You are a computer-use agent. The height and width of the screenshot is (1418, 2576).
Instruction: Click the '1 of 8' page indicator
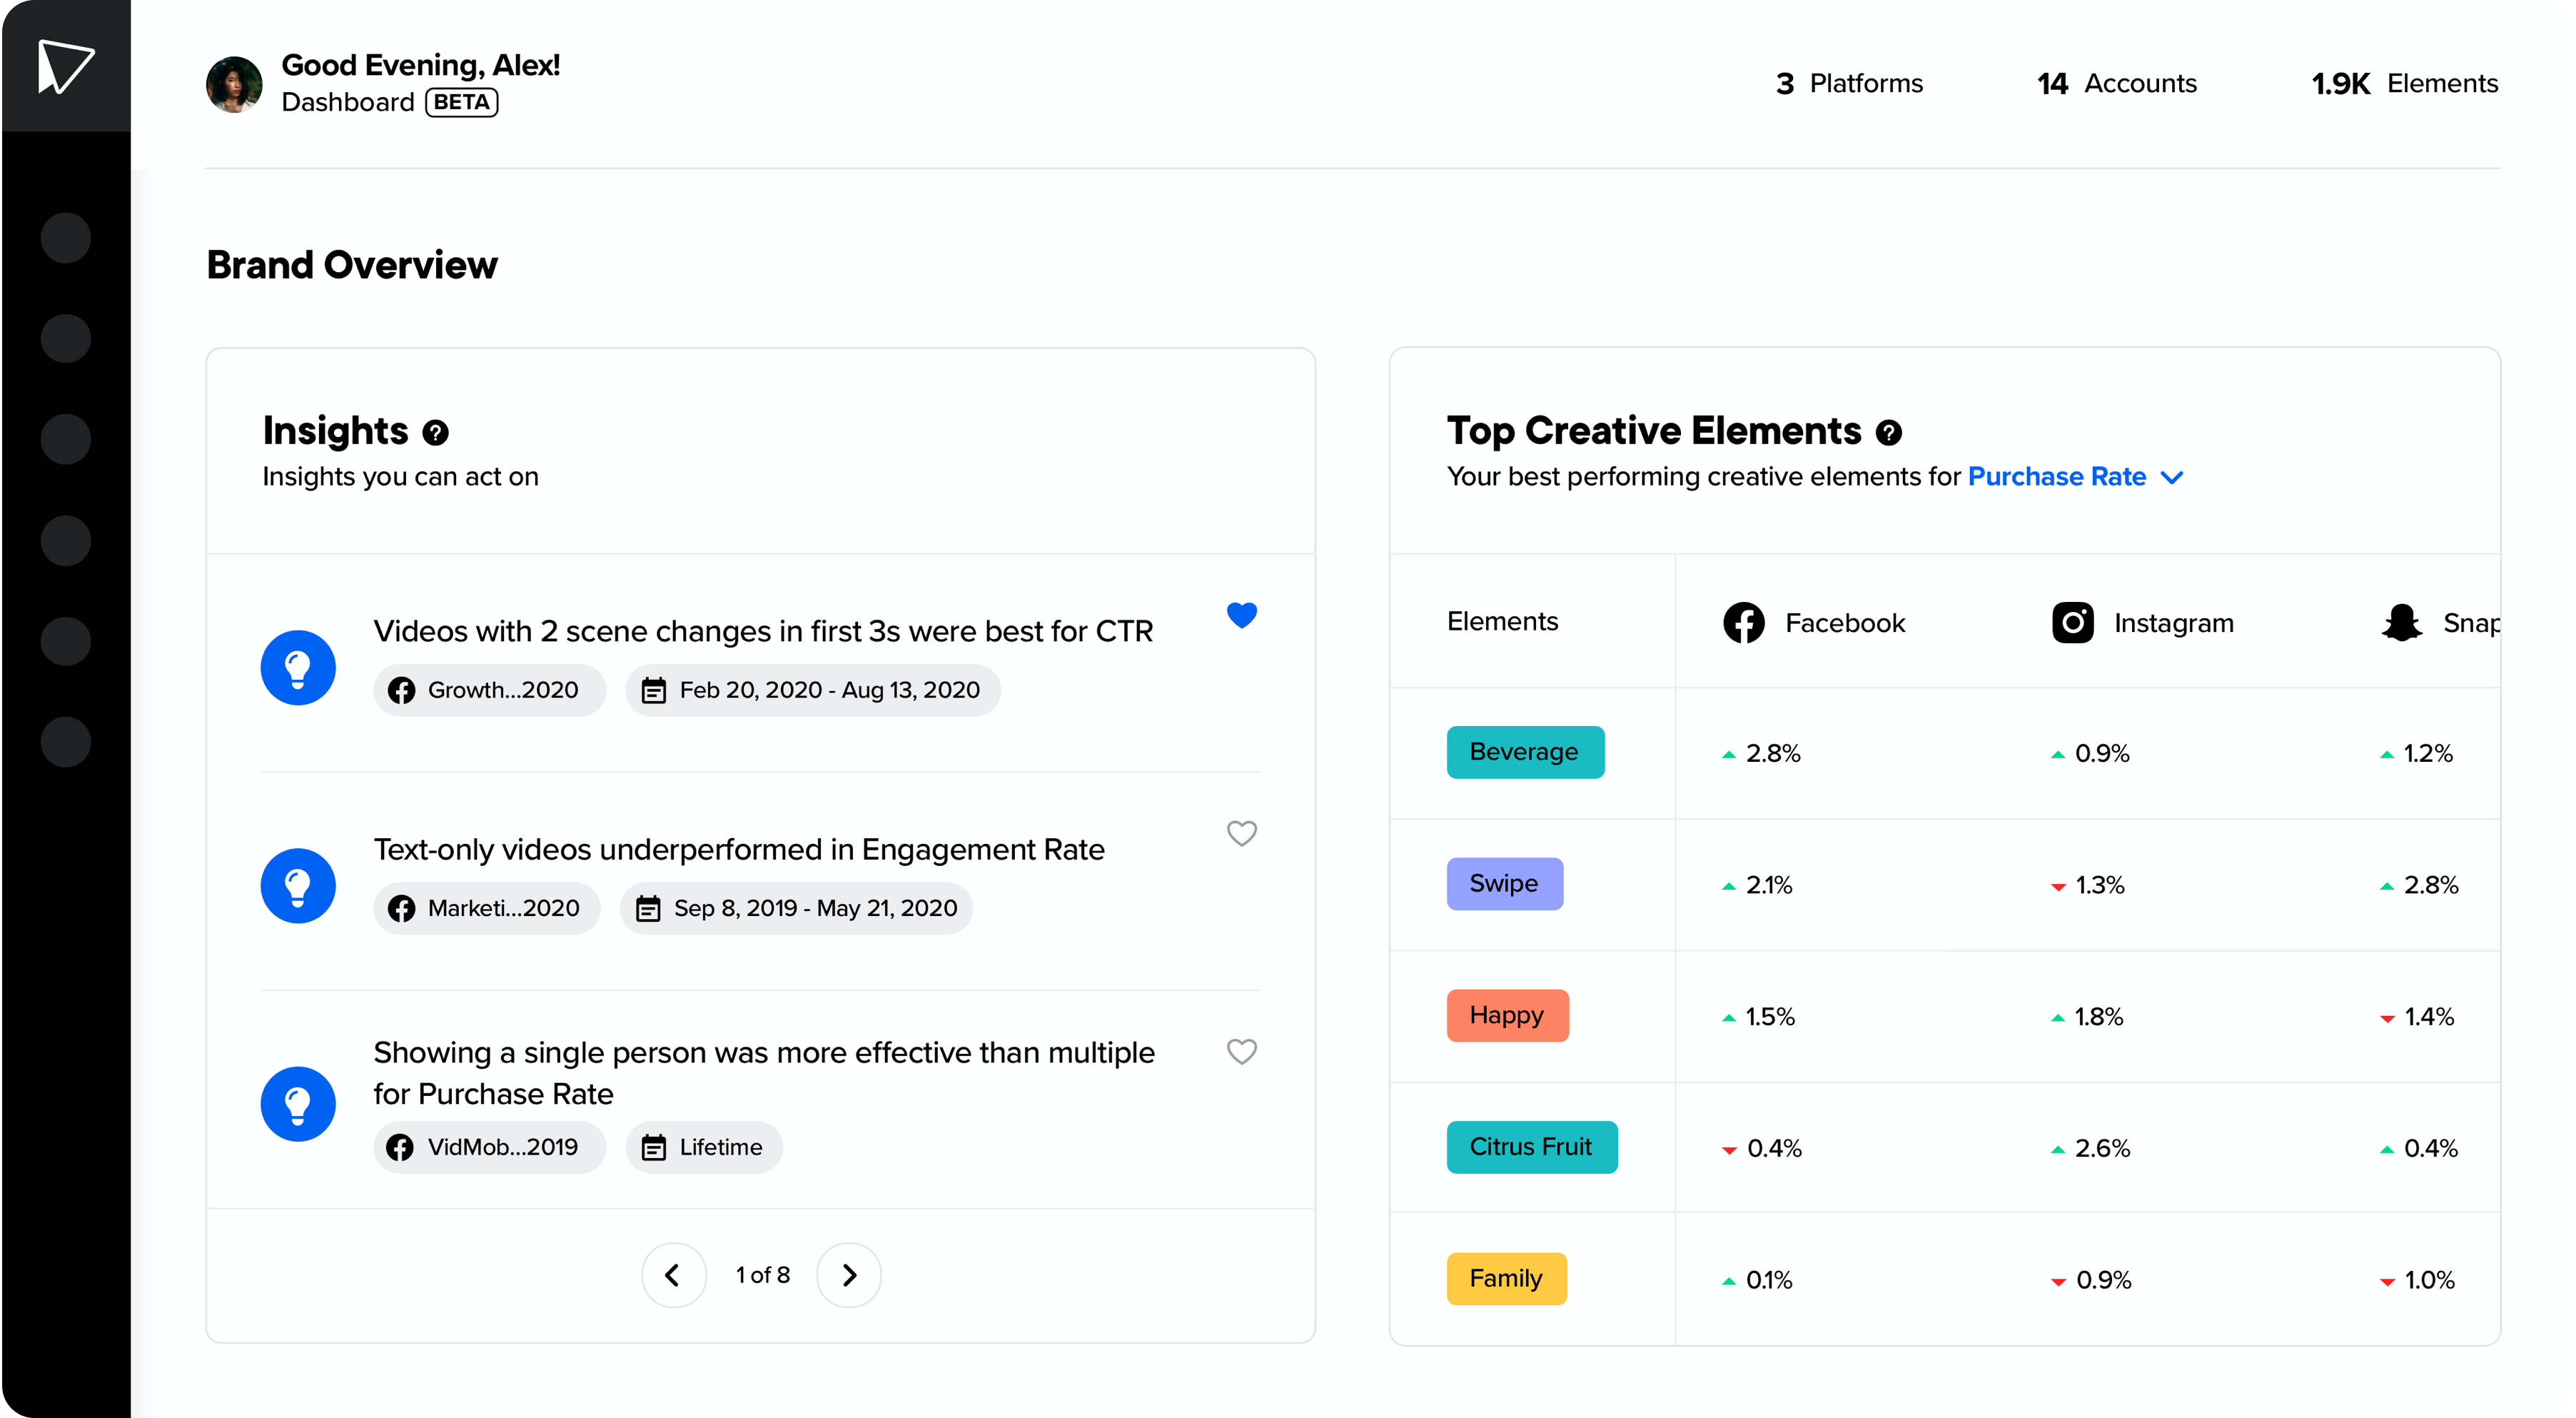point(763,1276)
